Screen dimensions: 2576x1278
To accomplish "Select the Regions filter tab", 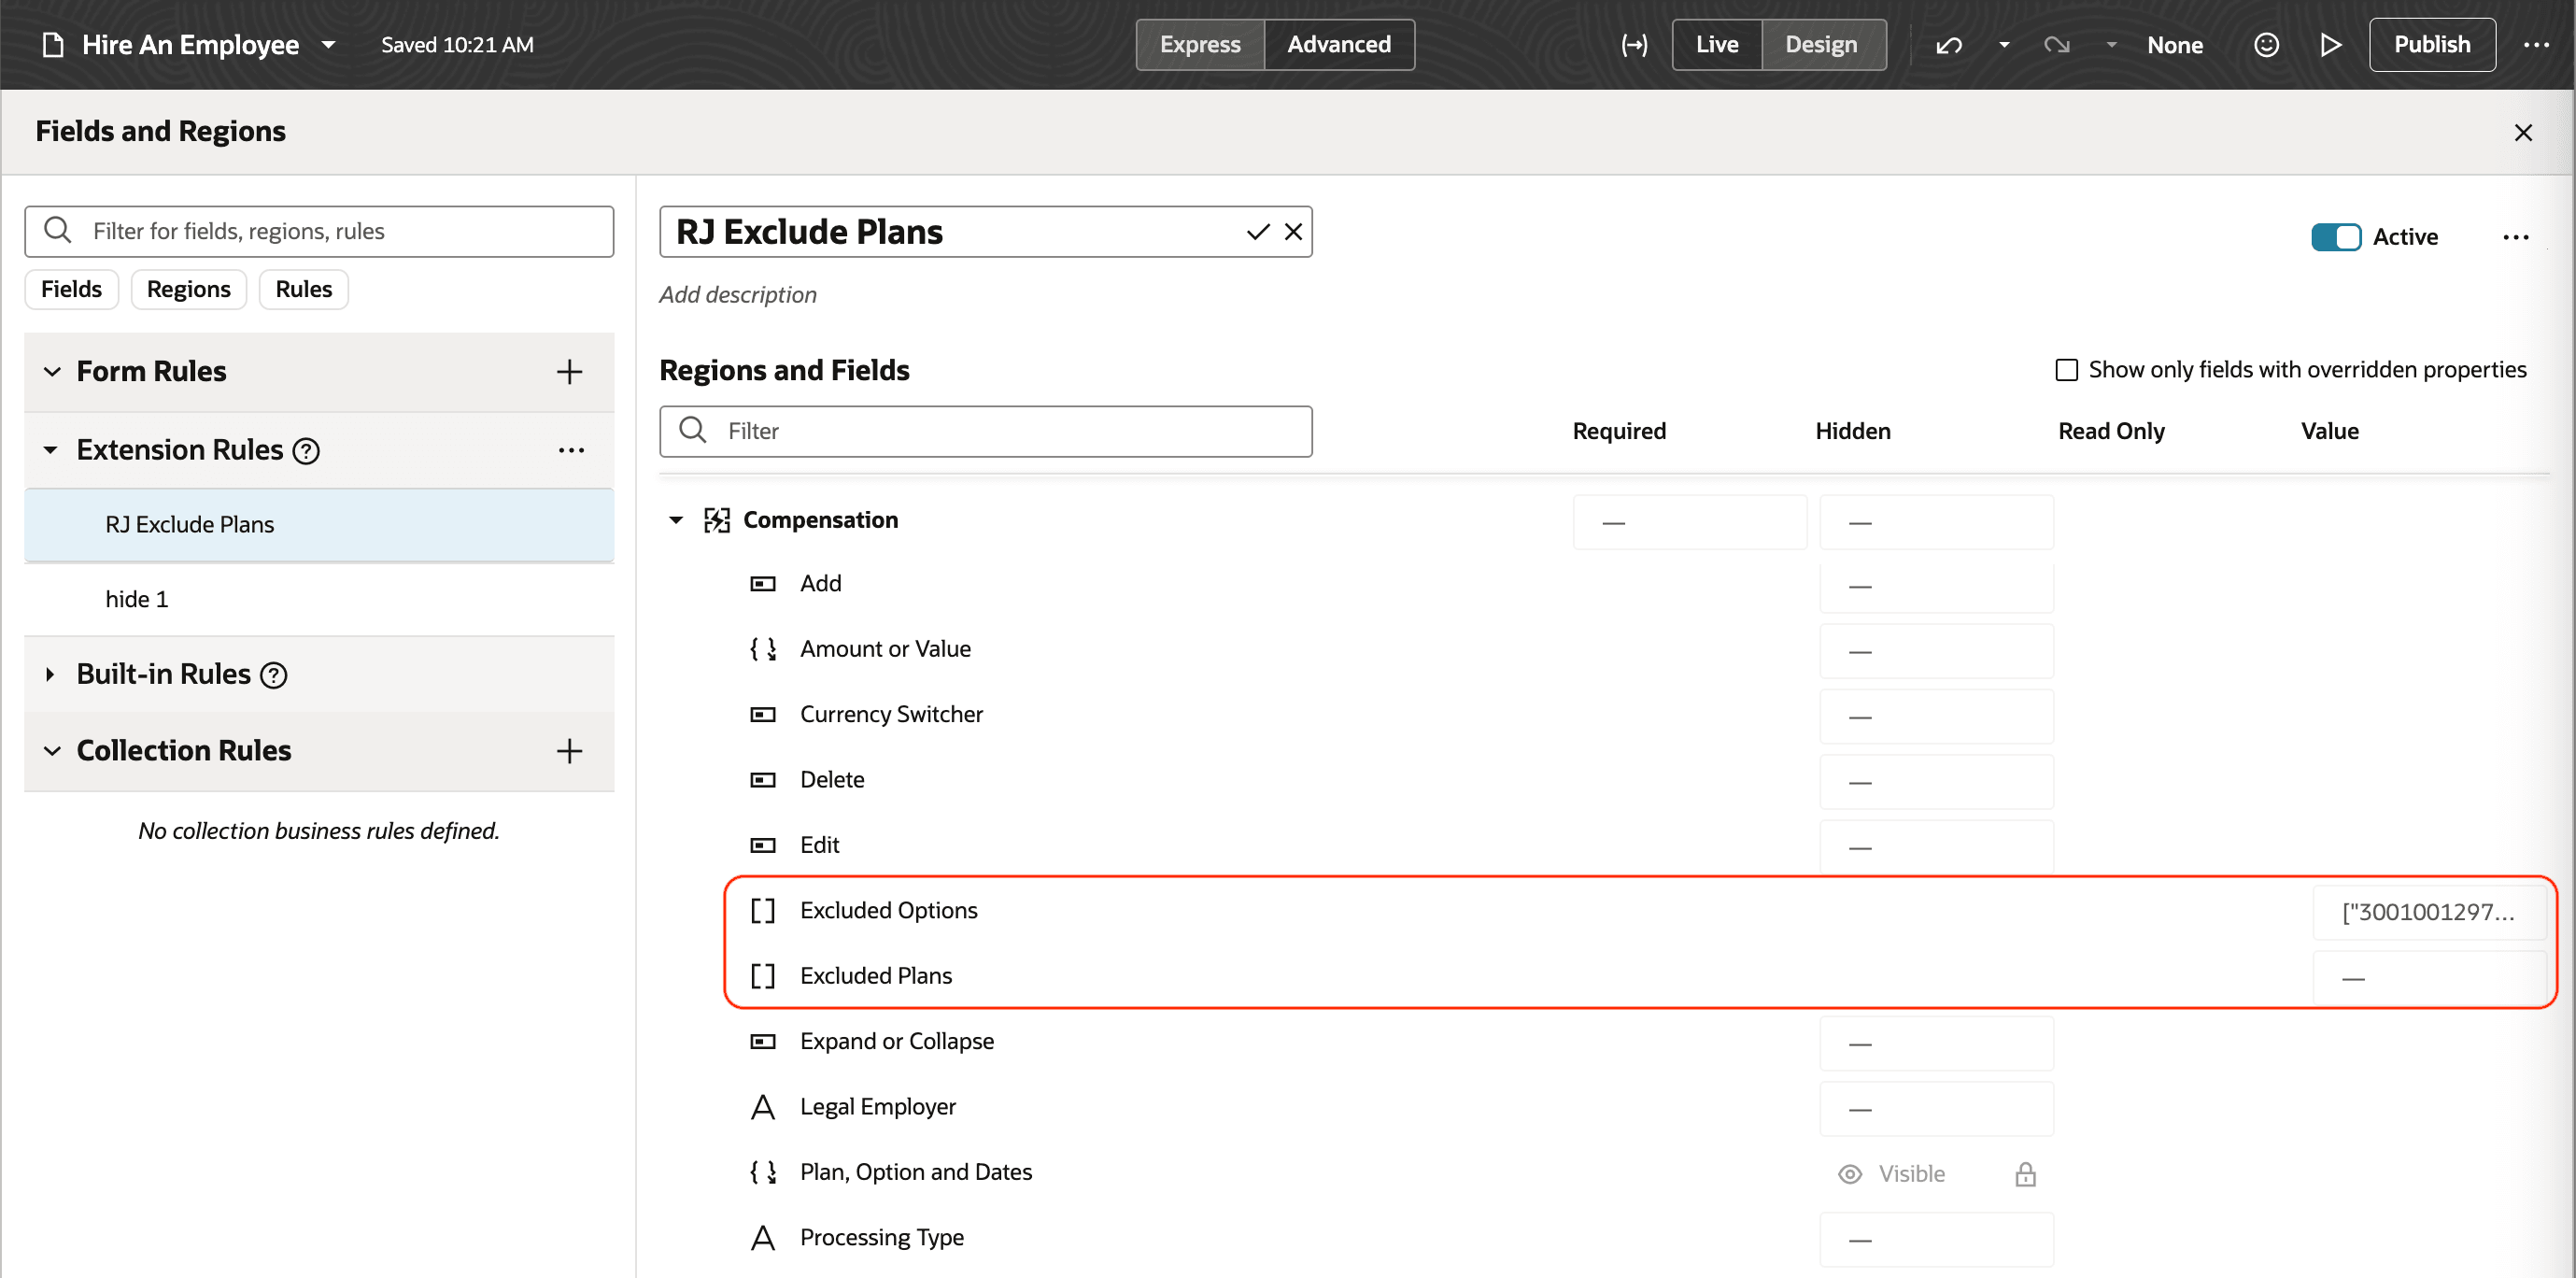I will pyautogui.click(x=188, y=290).
